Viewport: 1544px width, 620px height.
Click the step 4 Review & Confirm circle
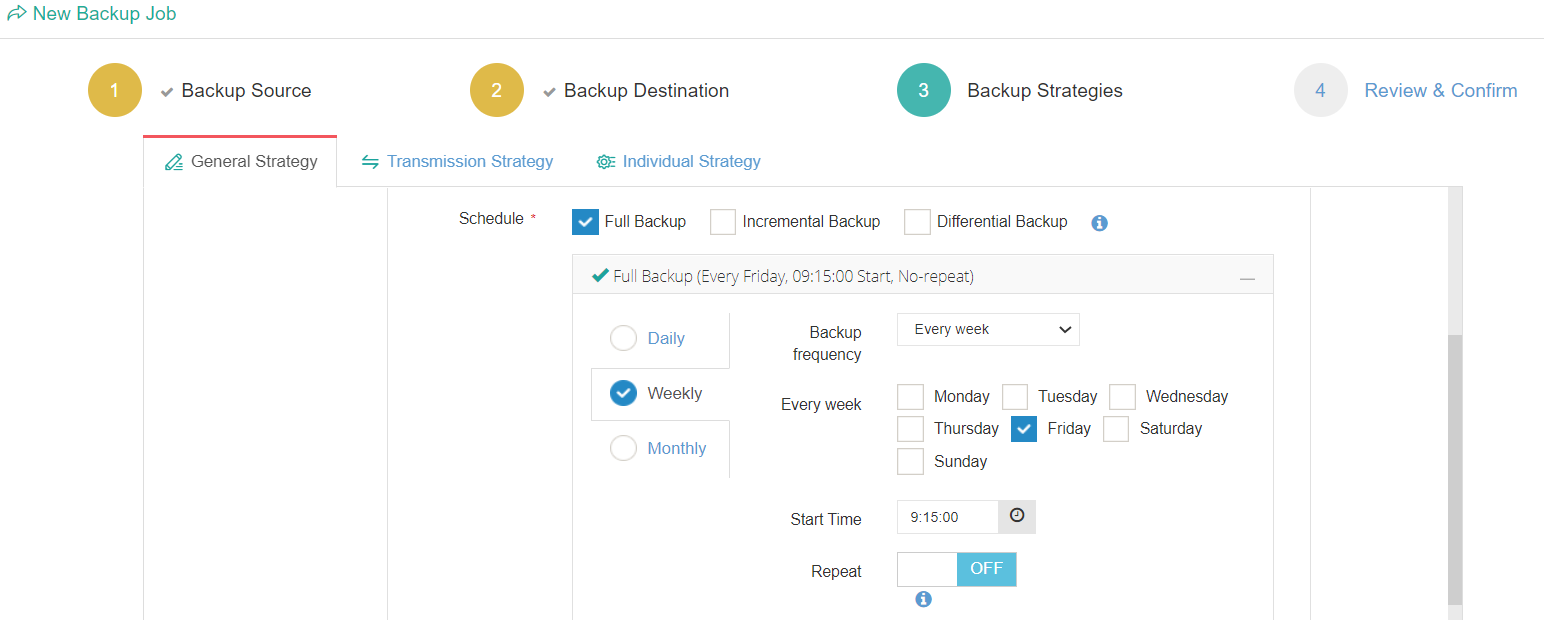click(1320, 90)
